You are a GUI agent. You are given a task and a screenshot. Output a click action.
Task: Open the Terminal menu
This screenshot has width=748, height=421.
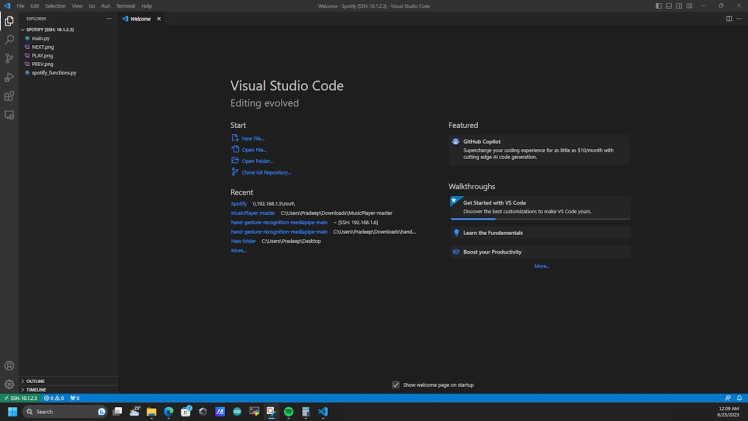pos(125,6)
